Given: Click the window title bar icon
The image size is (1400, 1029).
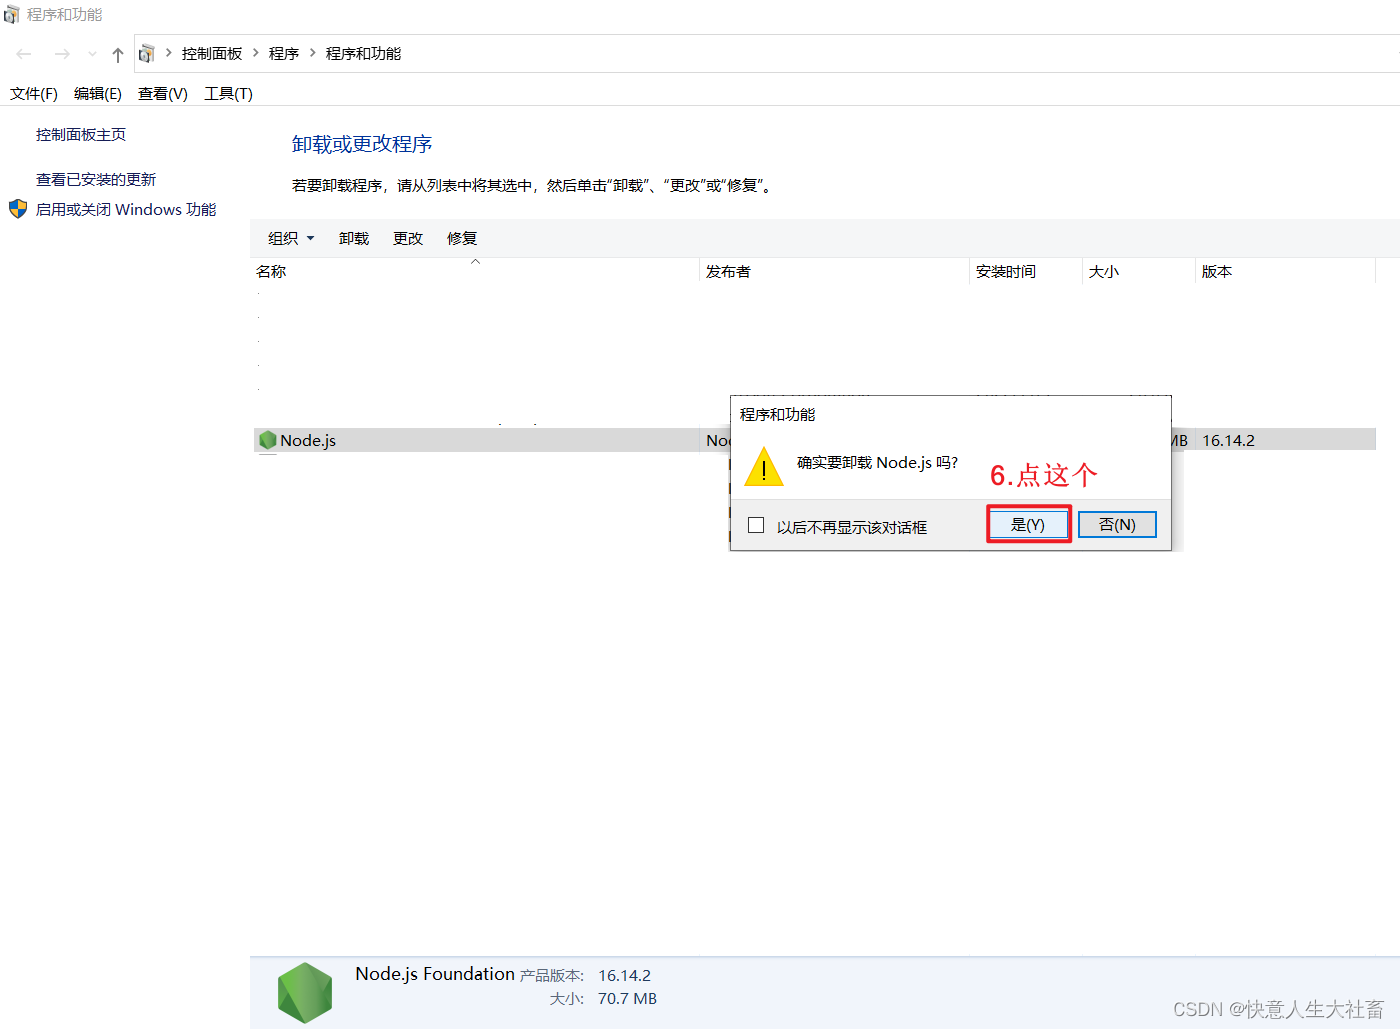Looking at the screenshot, I should [x=12, y=14].
